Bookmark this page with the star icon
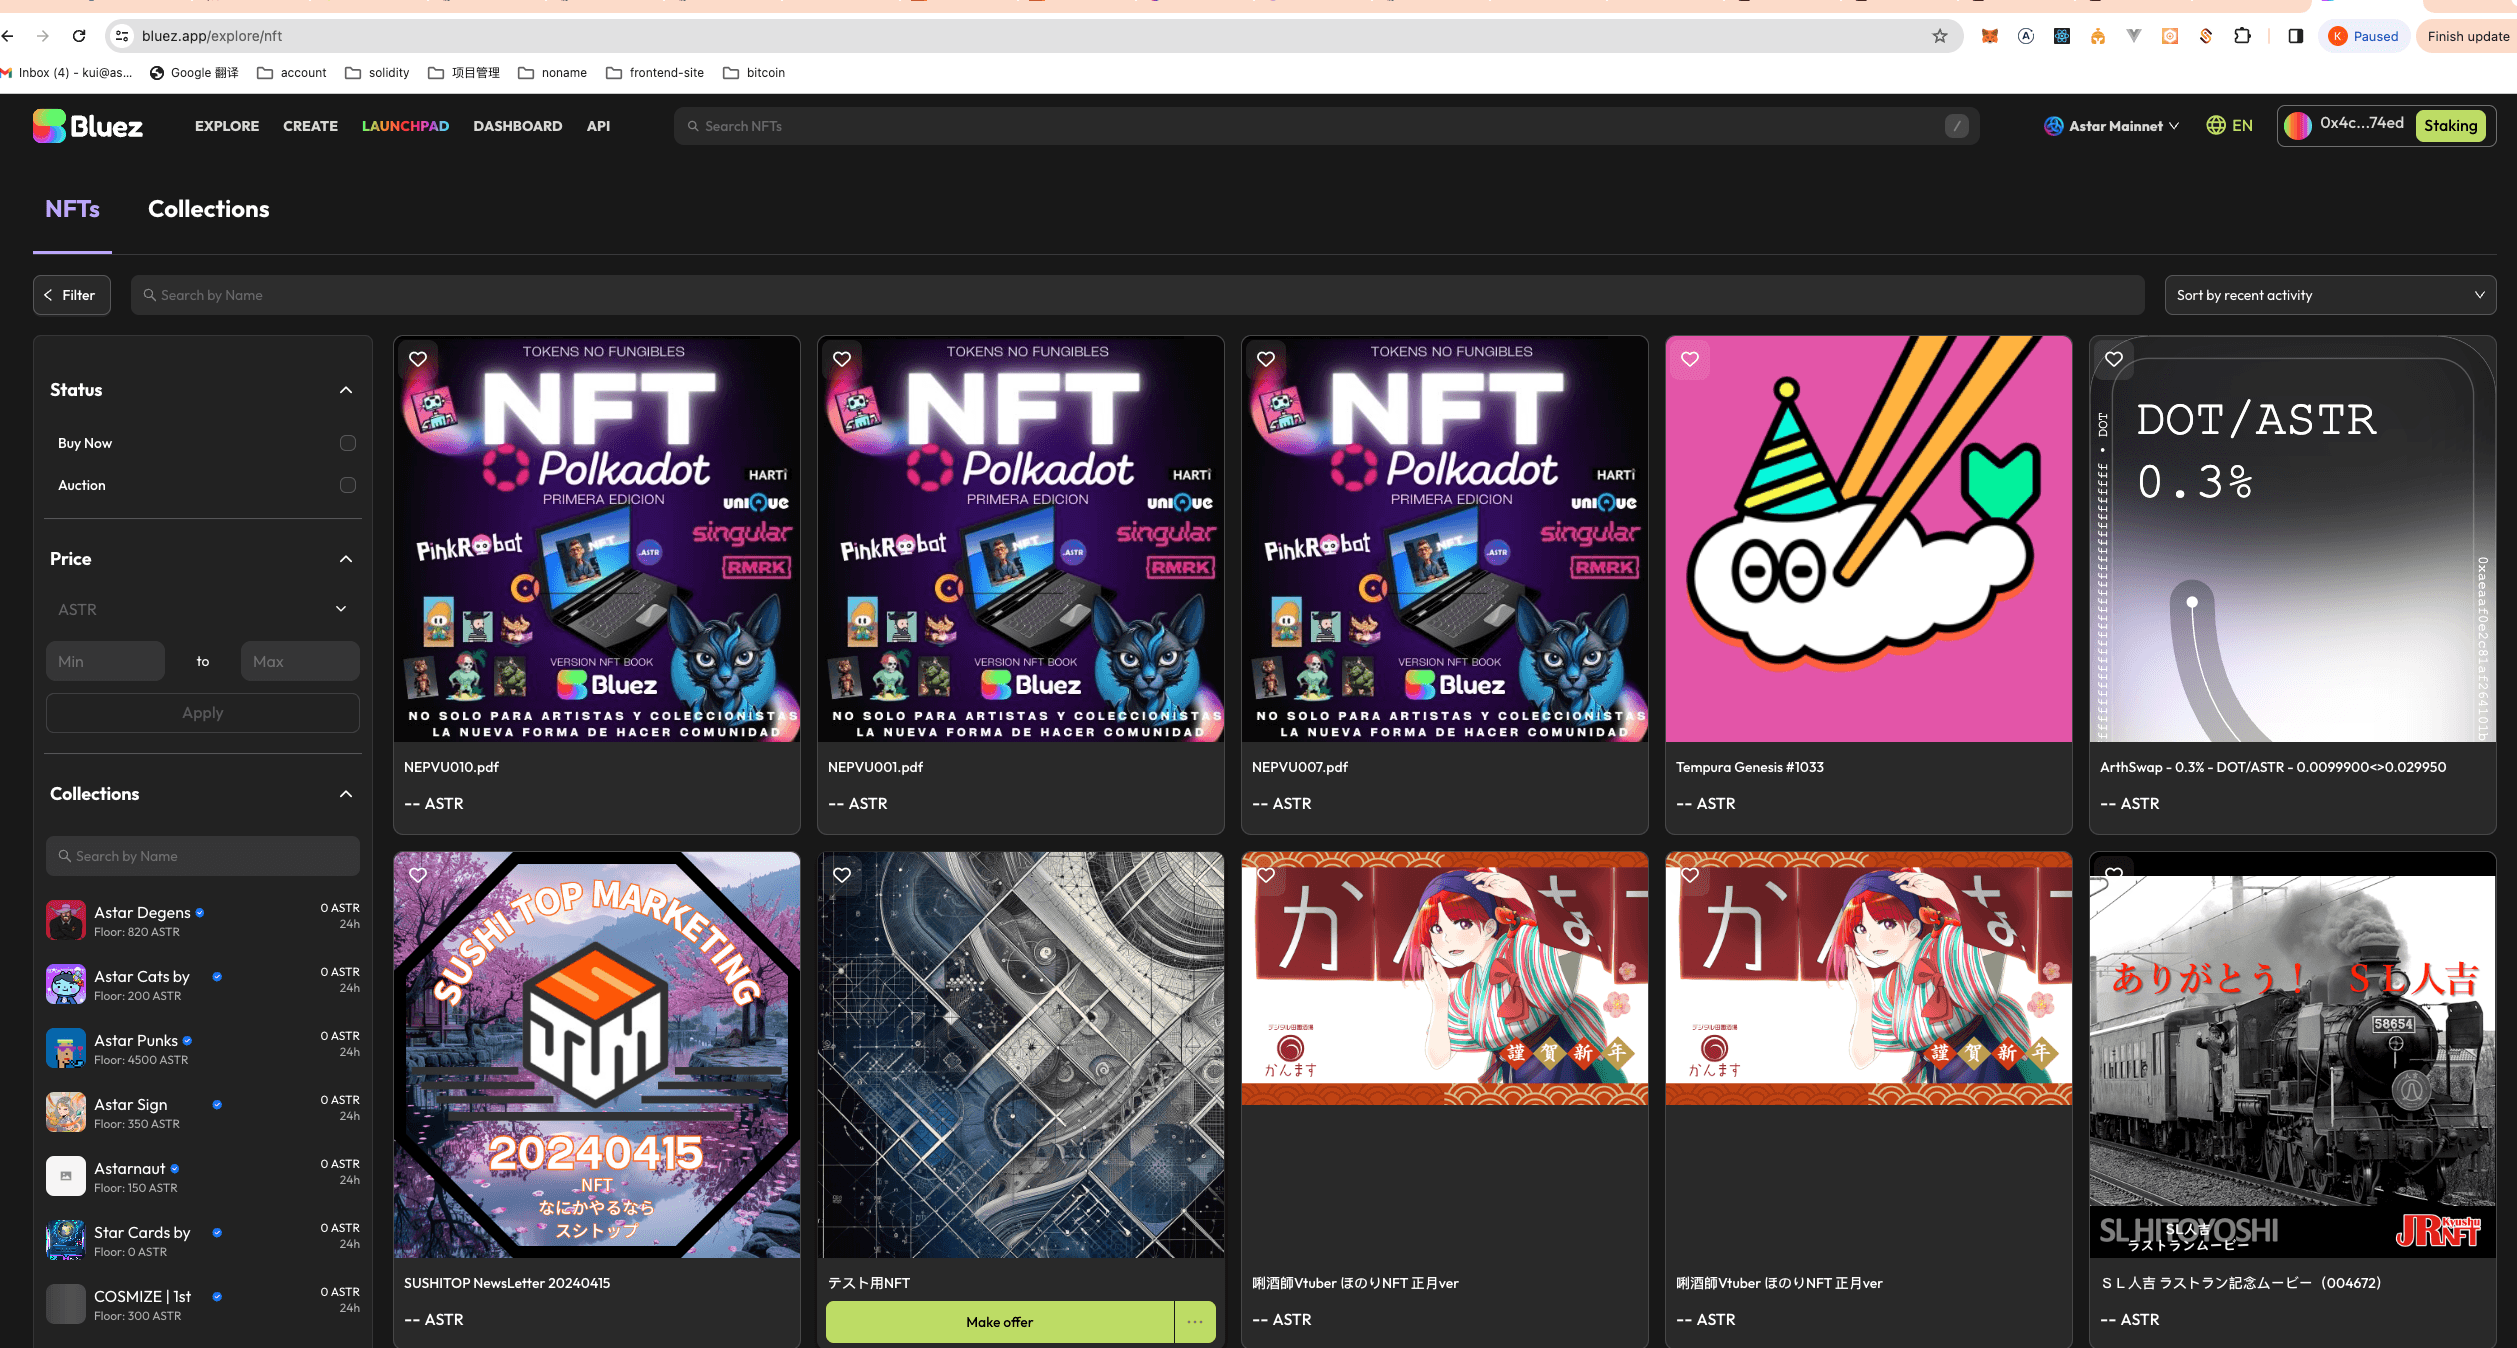Screen dimensions: 2517x1348 click(x=1940, y=36)
